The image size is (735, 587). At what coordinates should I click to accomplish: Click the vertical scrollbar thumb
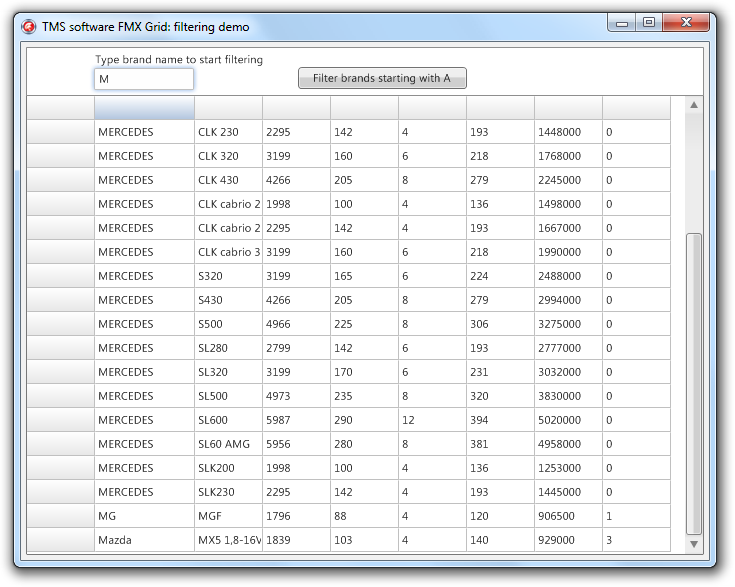(x=694, y=384)
